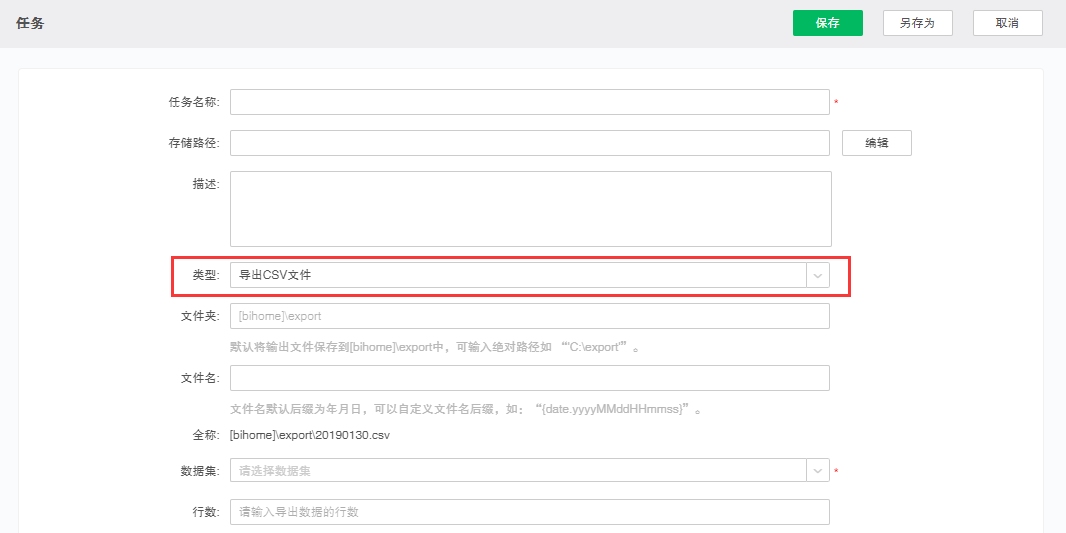
Task: Focus the 文件名 input field
Action: [x=529, y=378]
